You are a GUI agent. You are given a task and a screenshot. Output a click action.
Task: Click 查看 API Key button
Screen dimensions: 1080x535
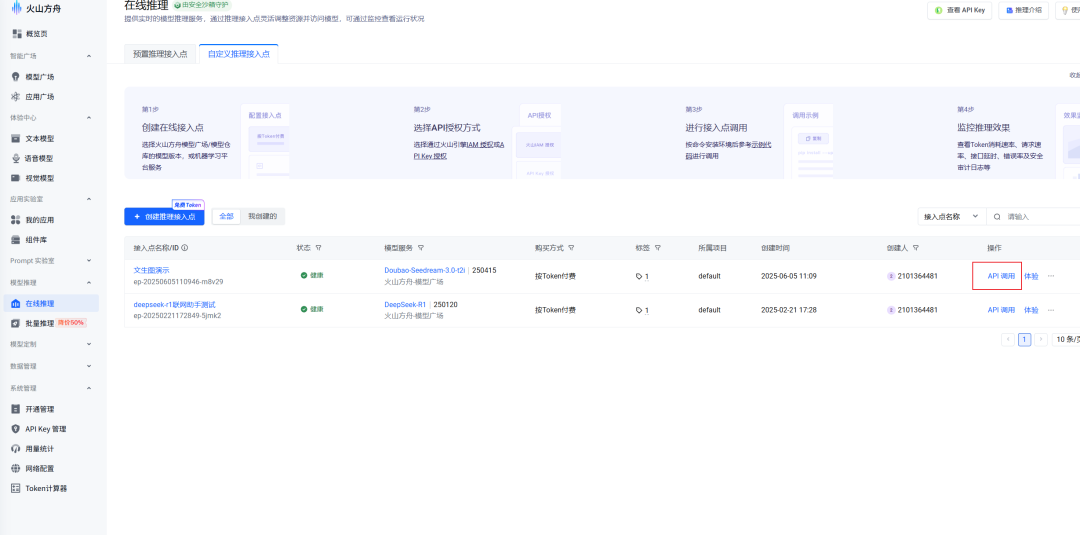(x=959, y=10)
